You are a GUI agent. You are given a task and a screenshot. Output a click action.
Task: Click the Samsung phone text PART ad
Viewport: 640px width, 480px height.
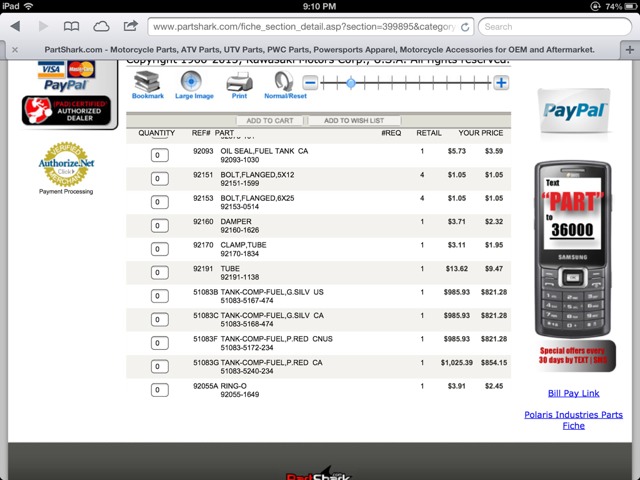[x=573, y=249]
